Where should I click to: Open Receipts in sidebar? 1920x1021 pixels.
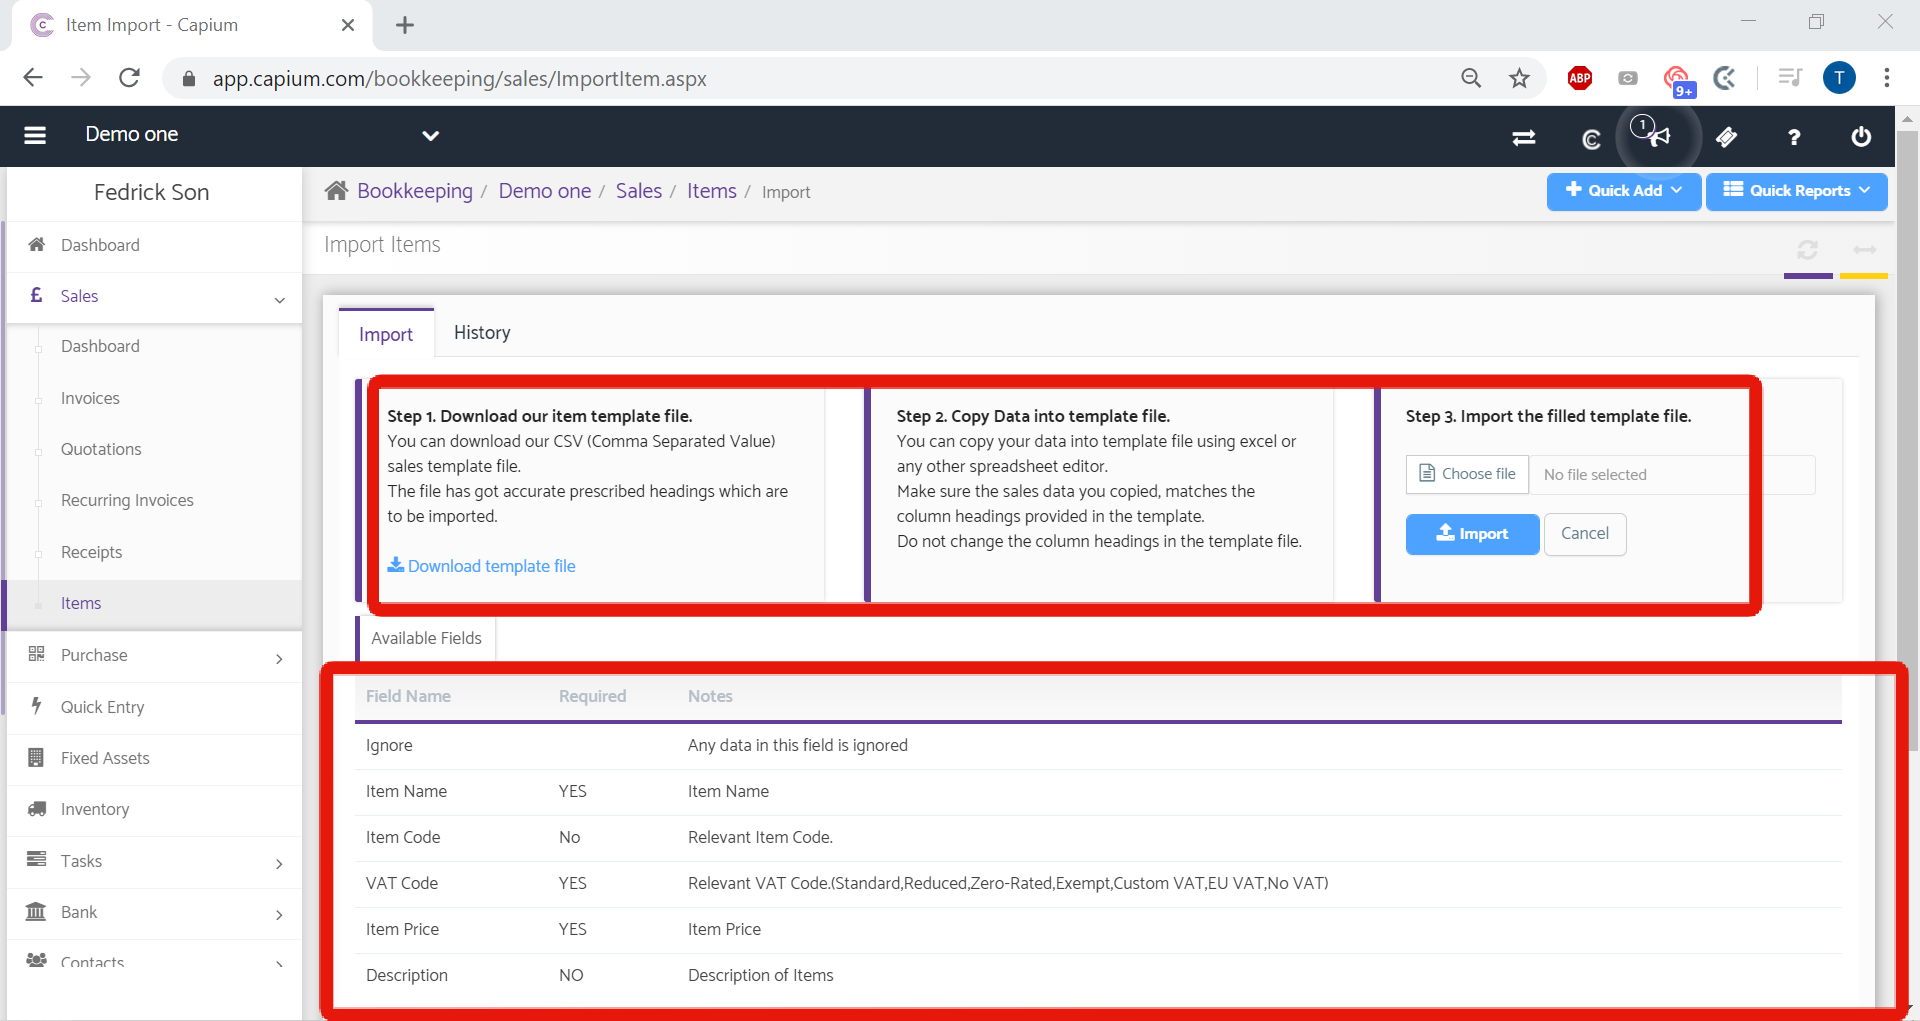(91, 552)
